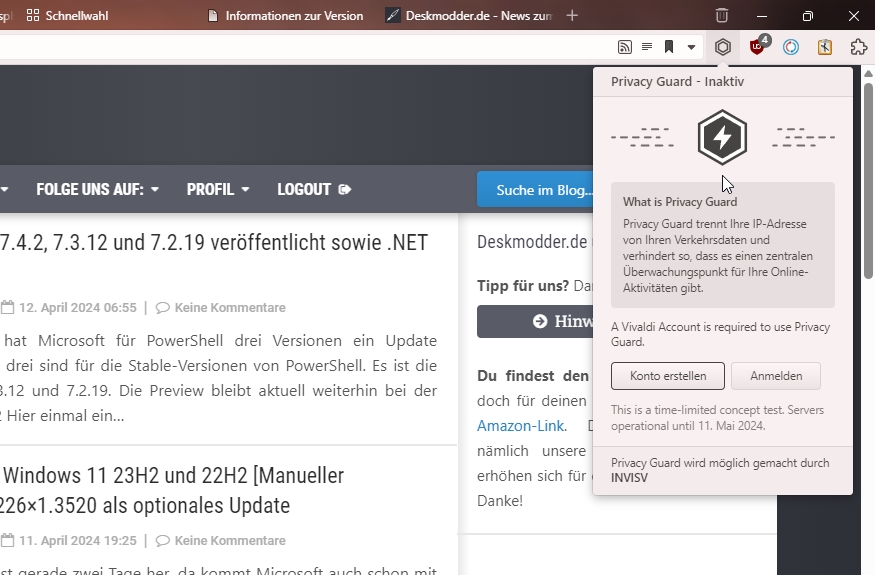The width and height of the screenshot is (875, 575).
Task: Select the Deskmodder.de News tab
Action: (x=469, y=16)
